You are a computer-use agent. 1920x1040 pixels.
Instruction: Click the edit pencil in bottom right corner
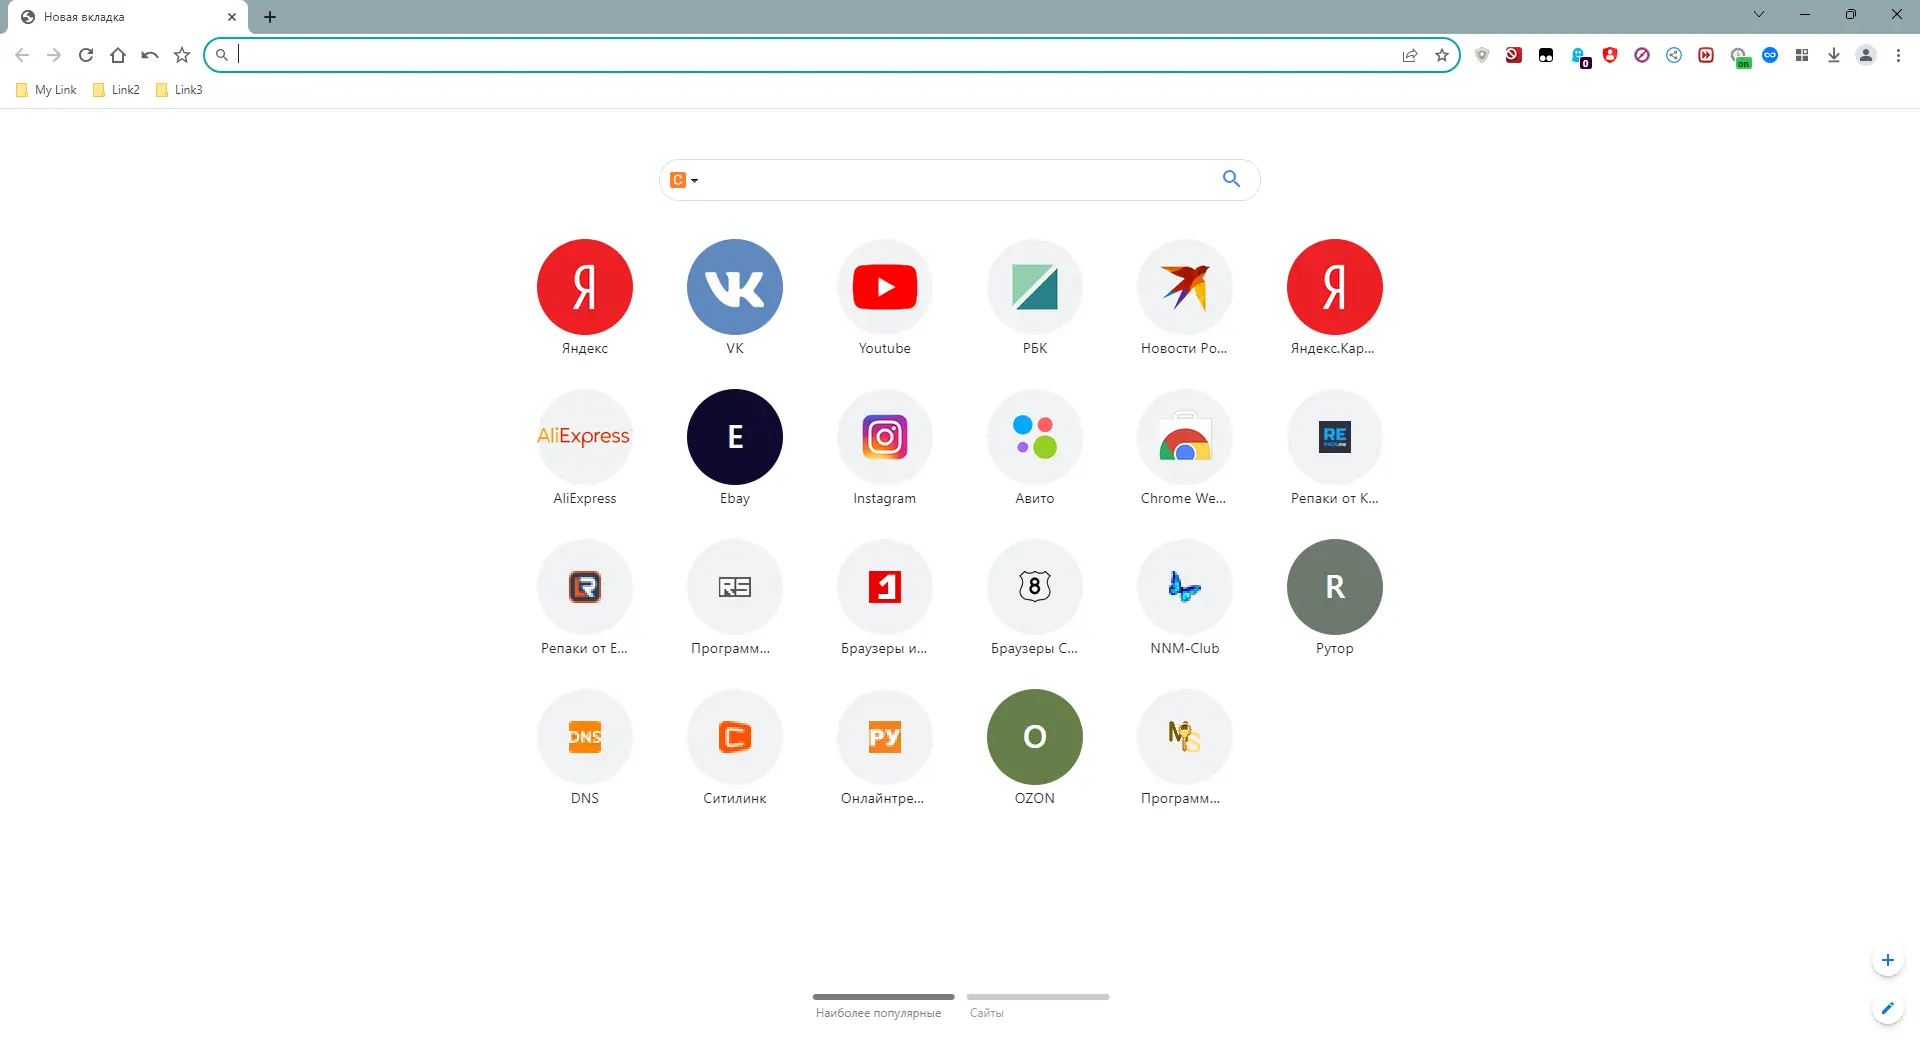pyautogui.click(x=1887, y=1008)
